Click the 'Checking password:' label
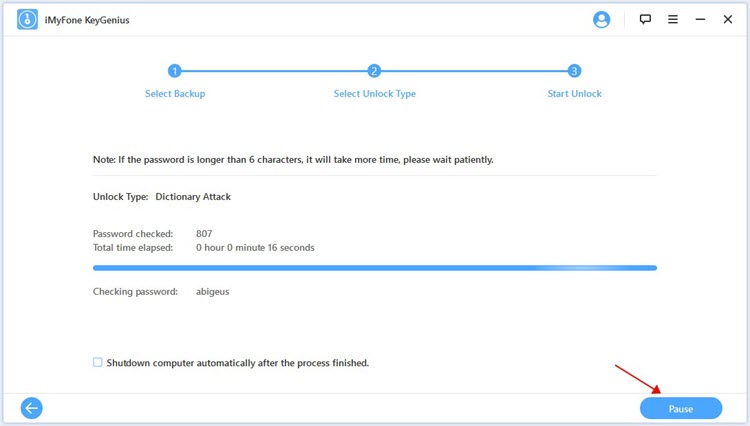 click(135, 292)
